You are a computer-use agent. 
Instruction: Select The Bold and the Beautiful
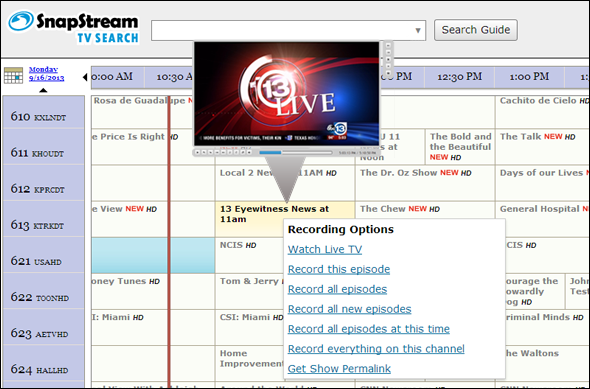pyautogui.click(x=460, y=147)
